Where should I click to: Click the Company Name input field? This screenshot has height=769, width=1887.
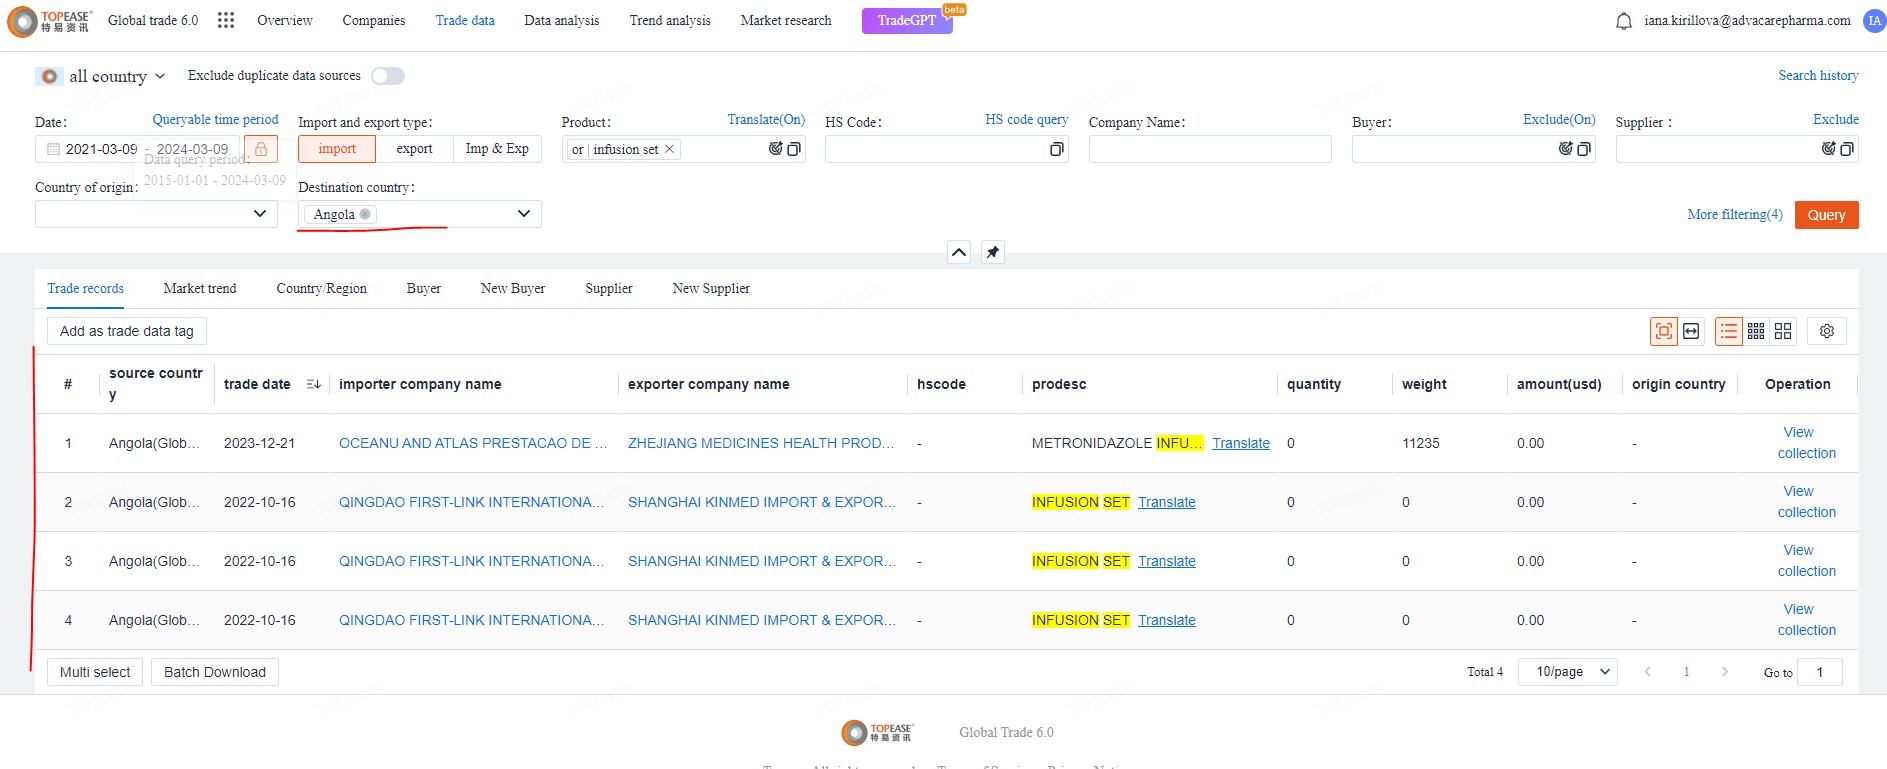(1210, 149)
